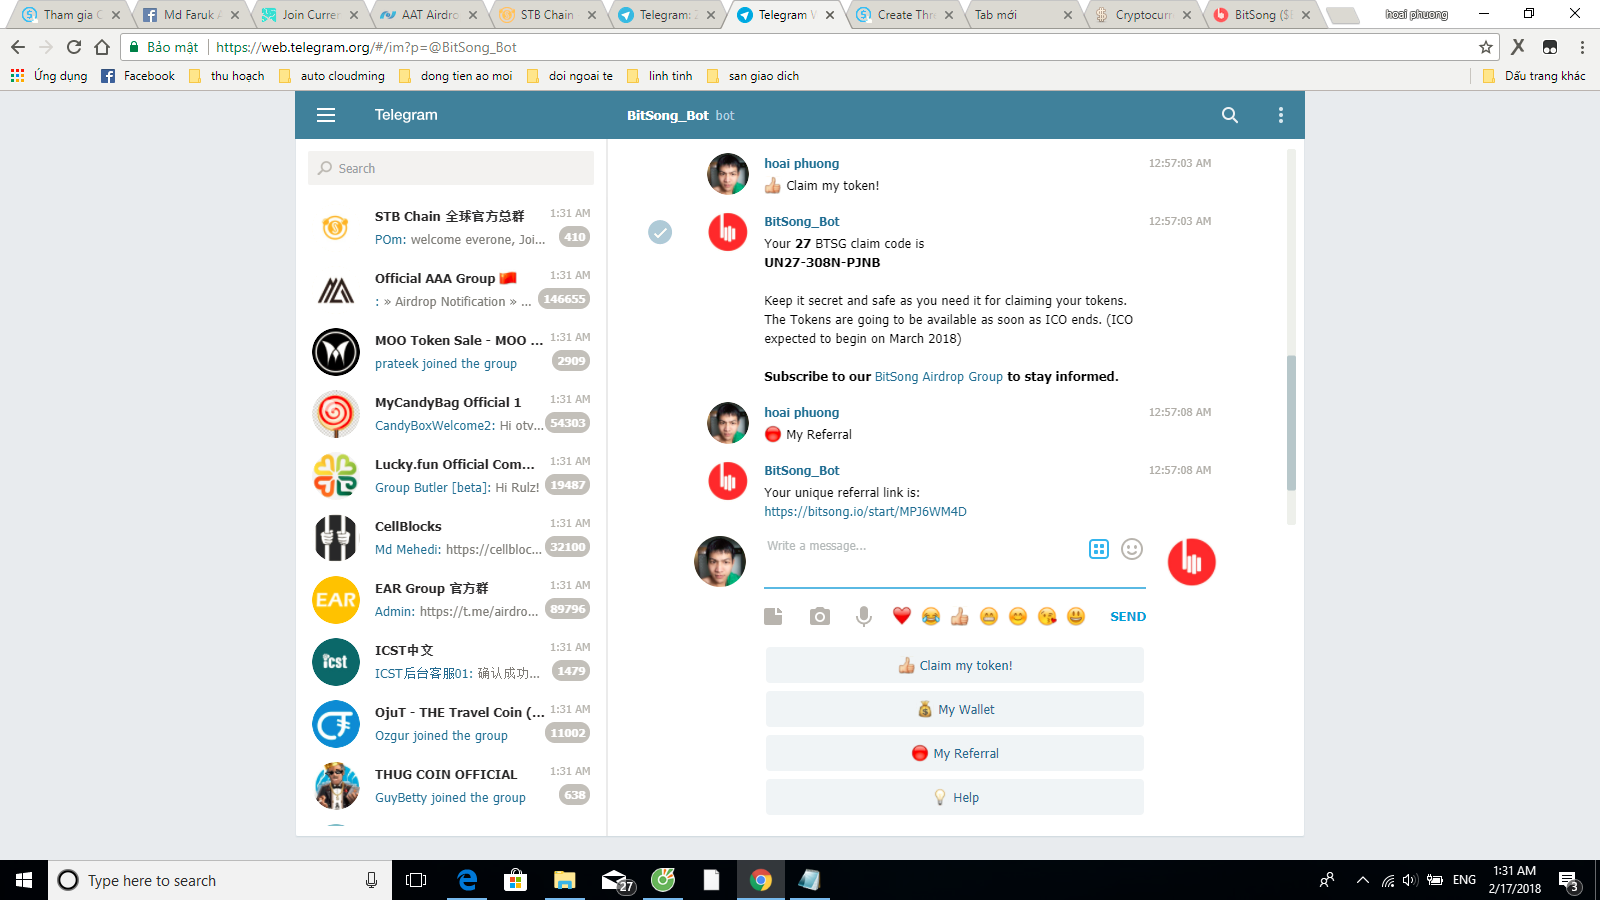Insert the tears of joy emoji
This screenshot has height=900, width=1600.
[x=931, y=616]
